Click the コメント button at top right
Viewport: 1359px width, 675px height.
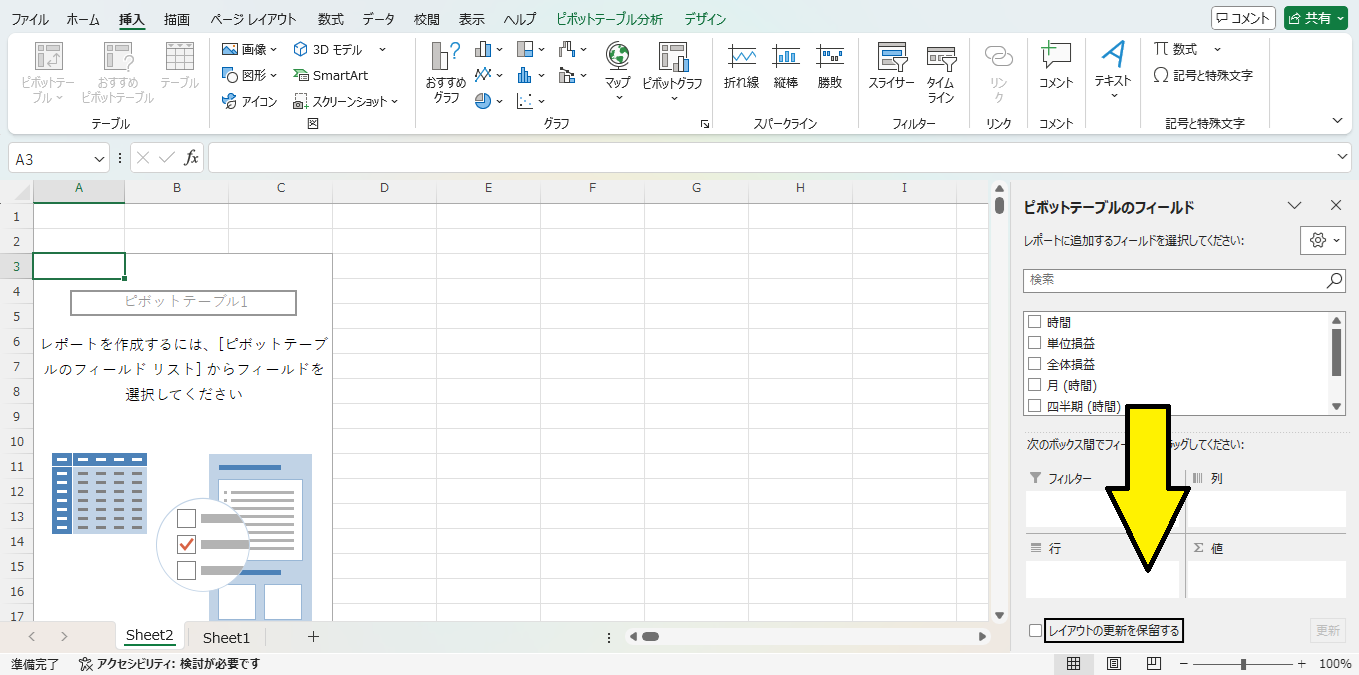1242,18
